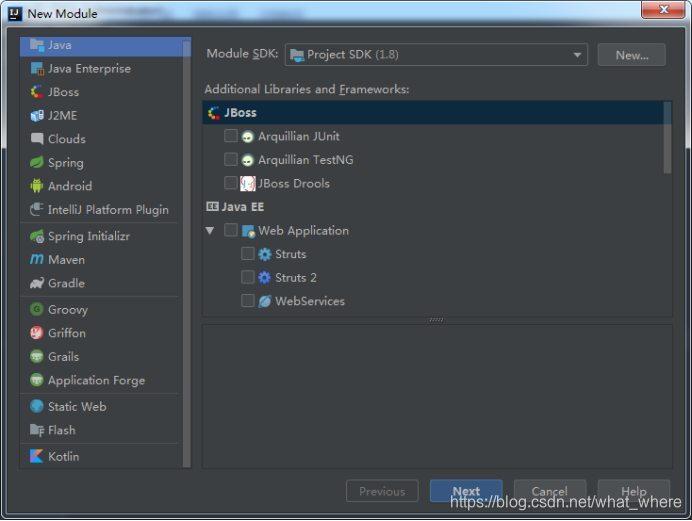This screenshot has width=692, height=521.
Task: Enable the WebServices checkbox
Action: (x=248, y=300)
